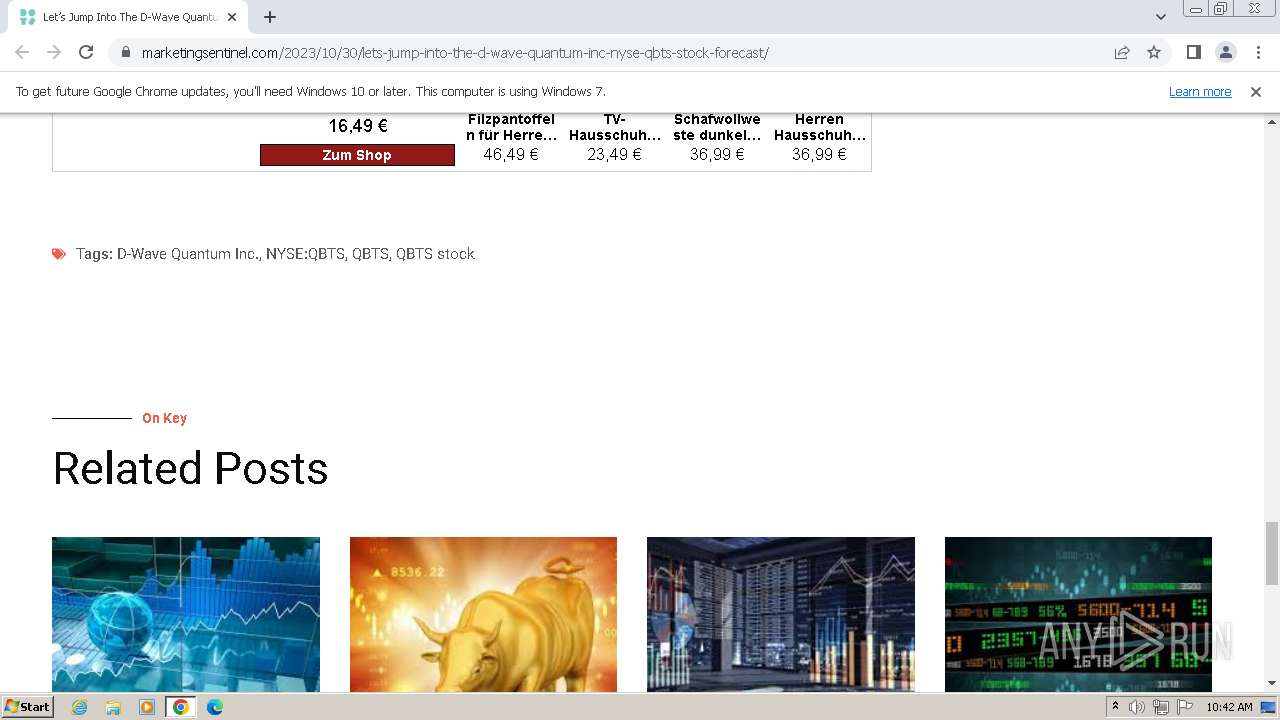Open the Schafwollweste dunkel product ad

pyautogui.click(x=717, y=137)
